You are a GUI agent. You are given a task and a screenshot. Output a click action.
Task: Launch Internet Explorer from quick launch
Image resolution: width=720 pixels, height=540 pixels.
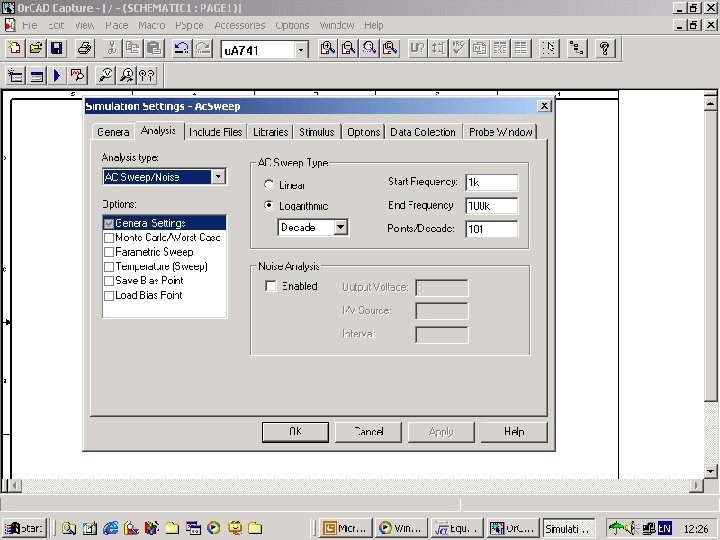click(111, 528)
